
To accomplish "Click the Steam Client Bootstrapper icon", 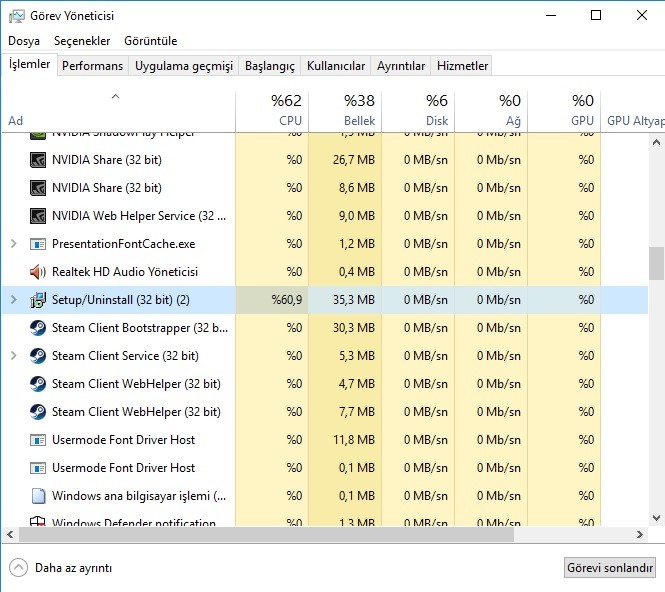I will point(38,328).
